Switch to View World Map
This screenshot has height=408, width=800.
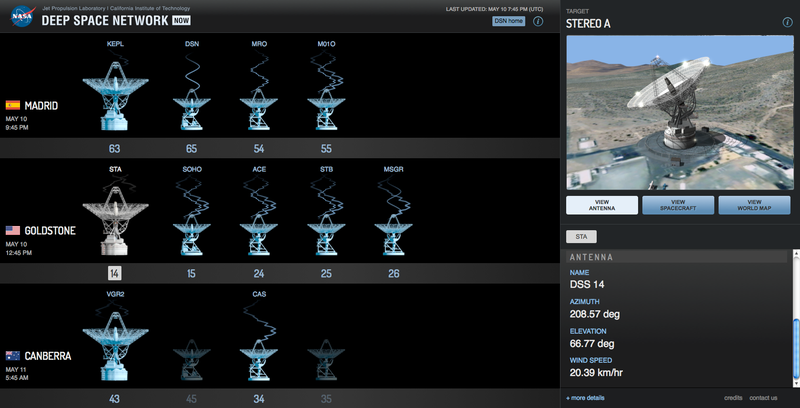[754, 205]
